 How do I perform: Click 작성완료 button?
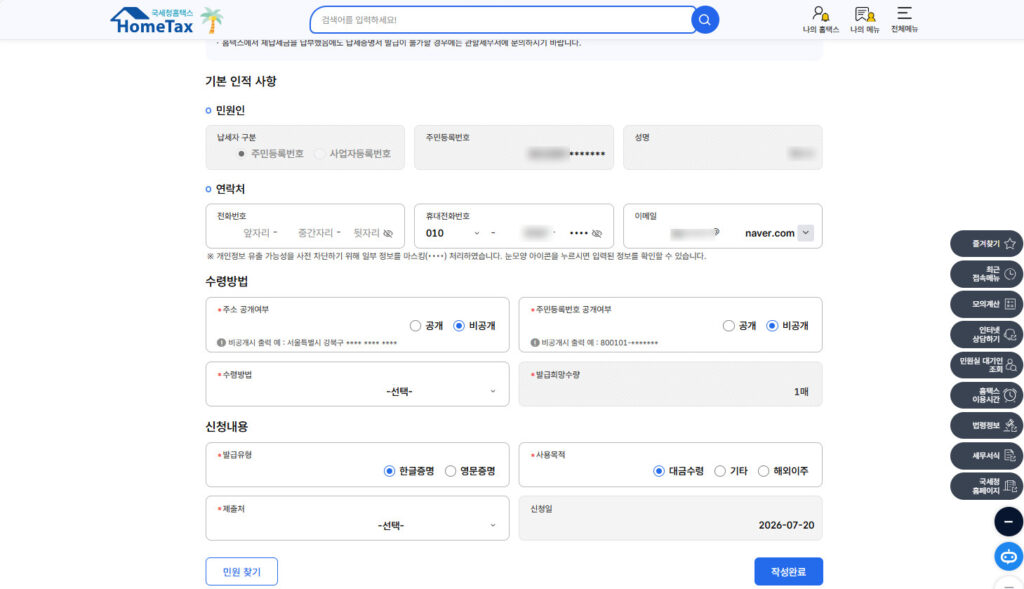point(788,571)
